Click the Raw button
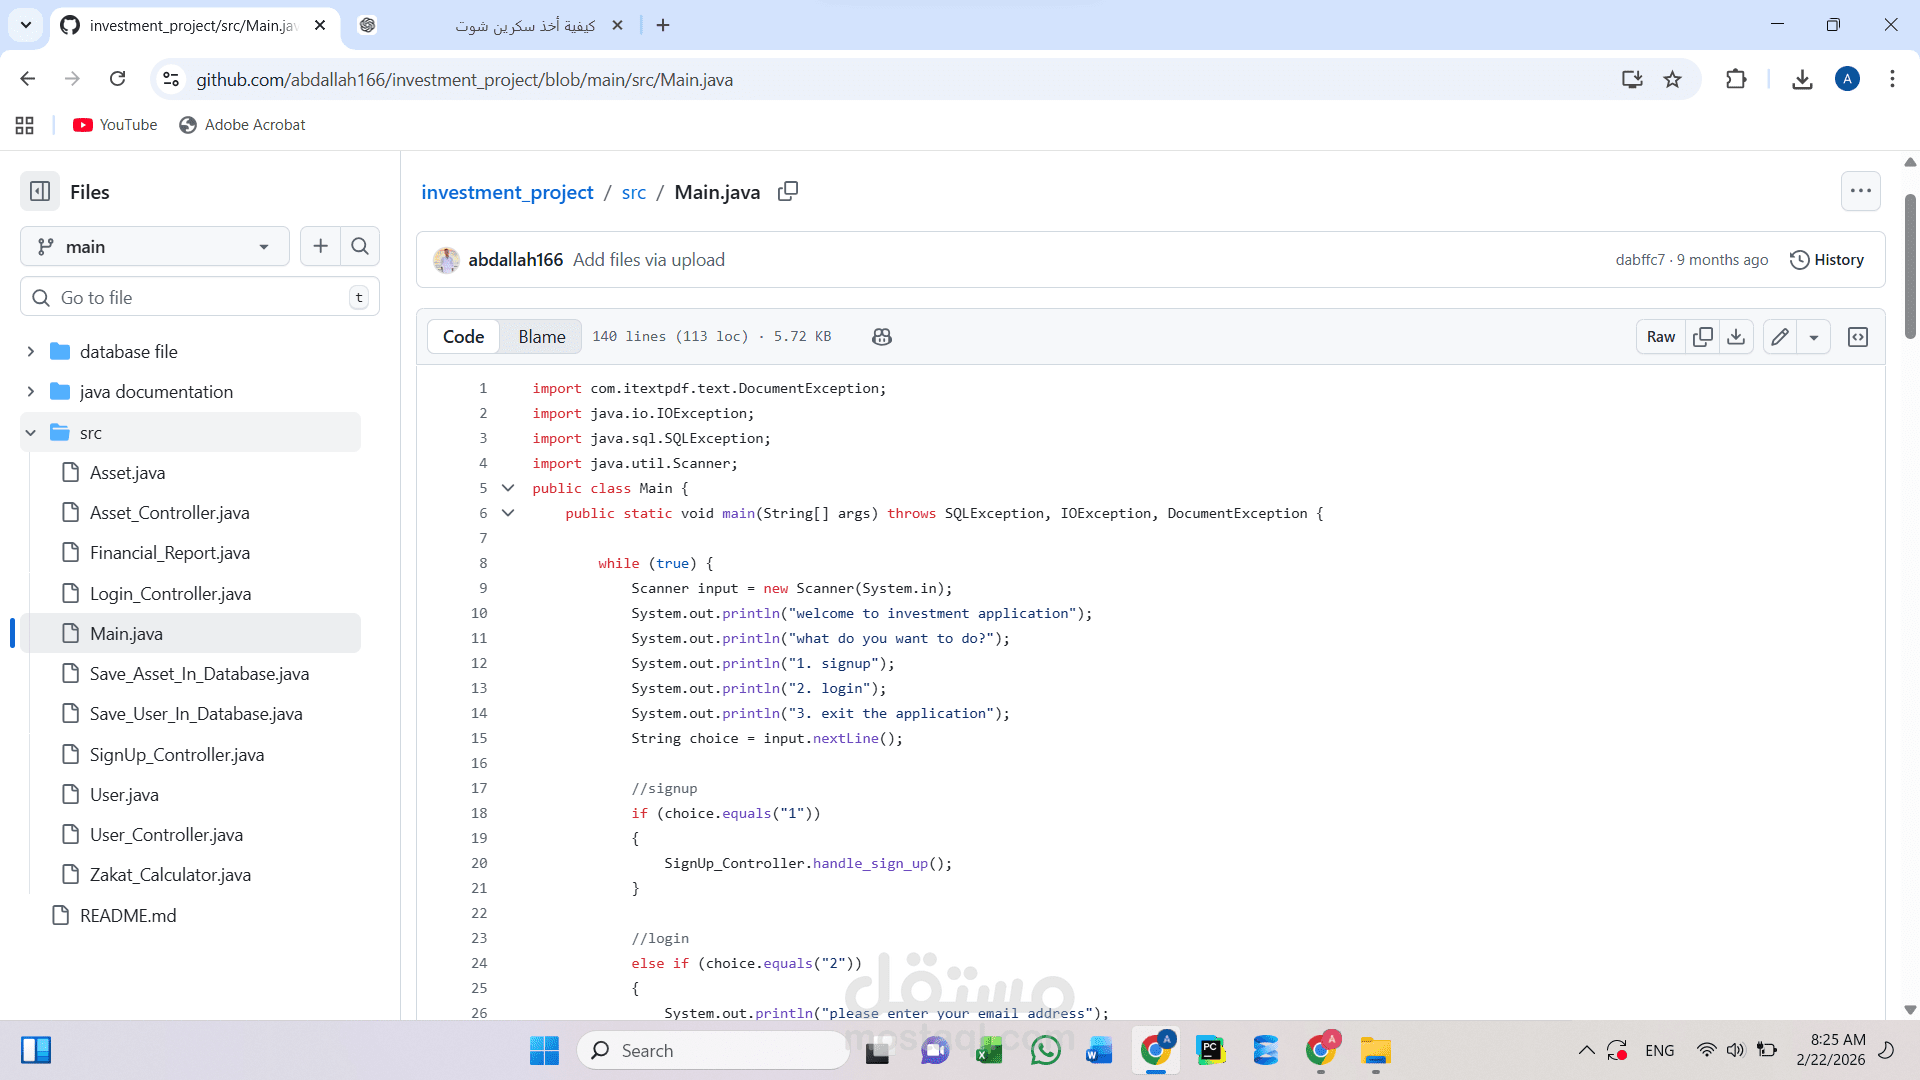Image resolution: width=1920 pixels, height=1080 pixels. tap(1660, 337)
